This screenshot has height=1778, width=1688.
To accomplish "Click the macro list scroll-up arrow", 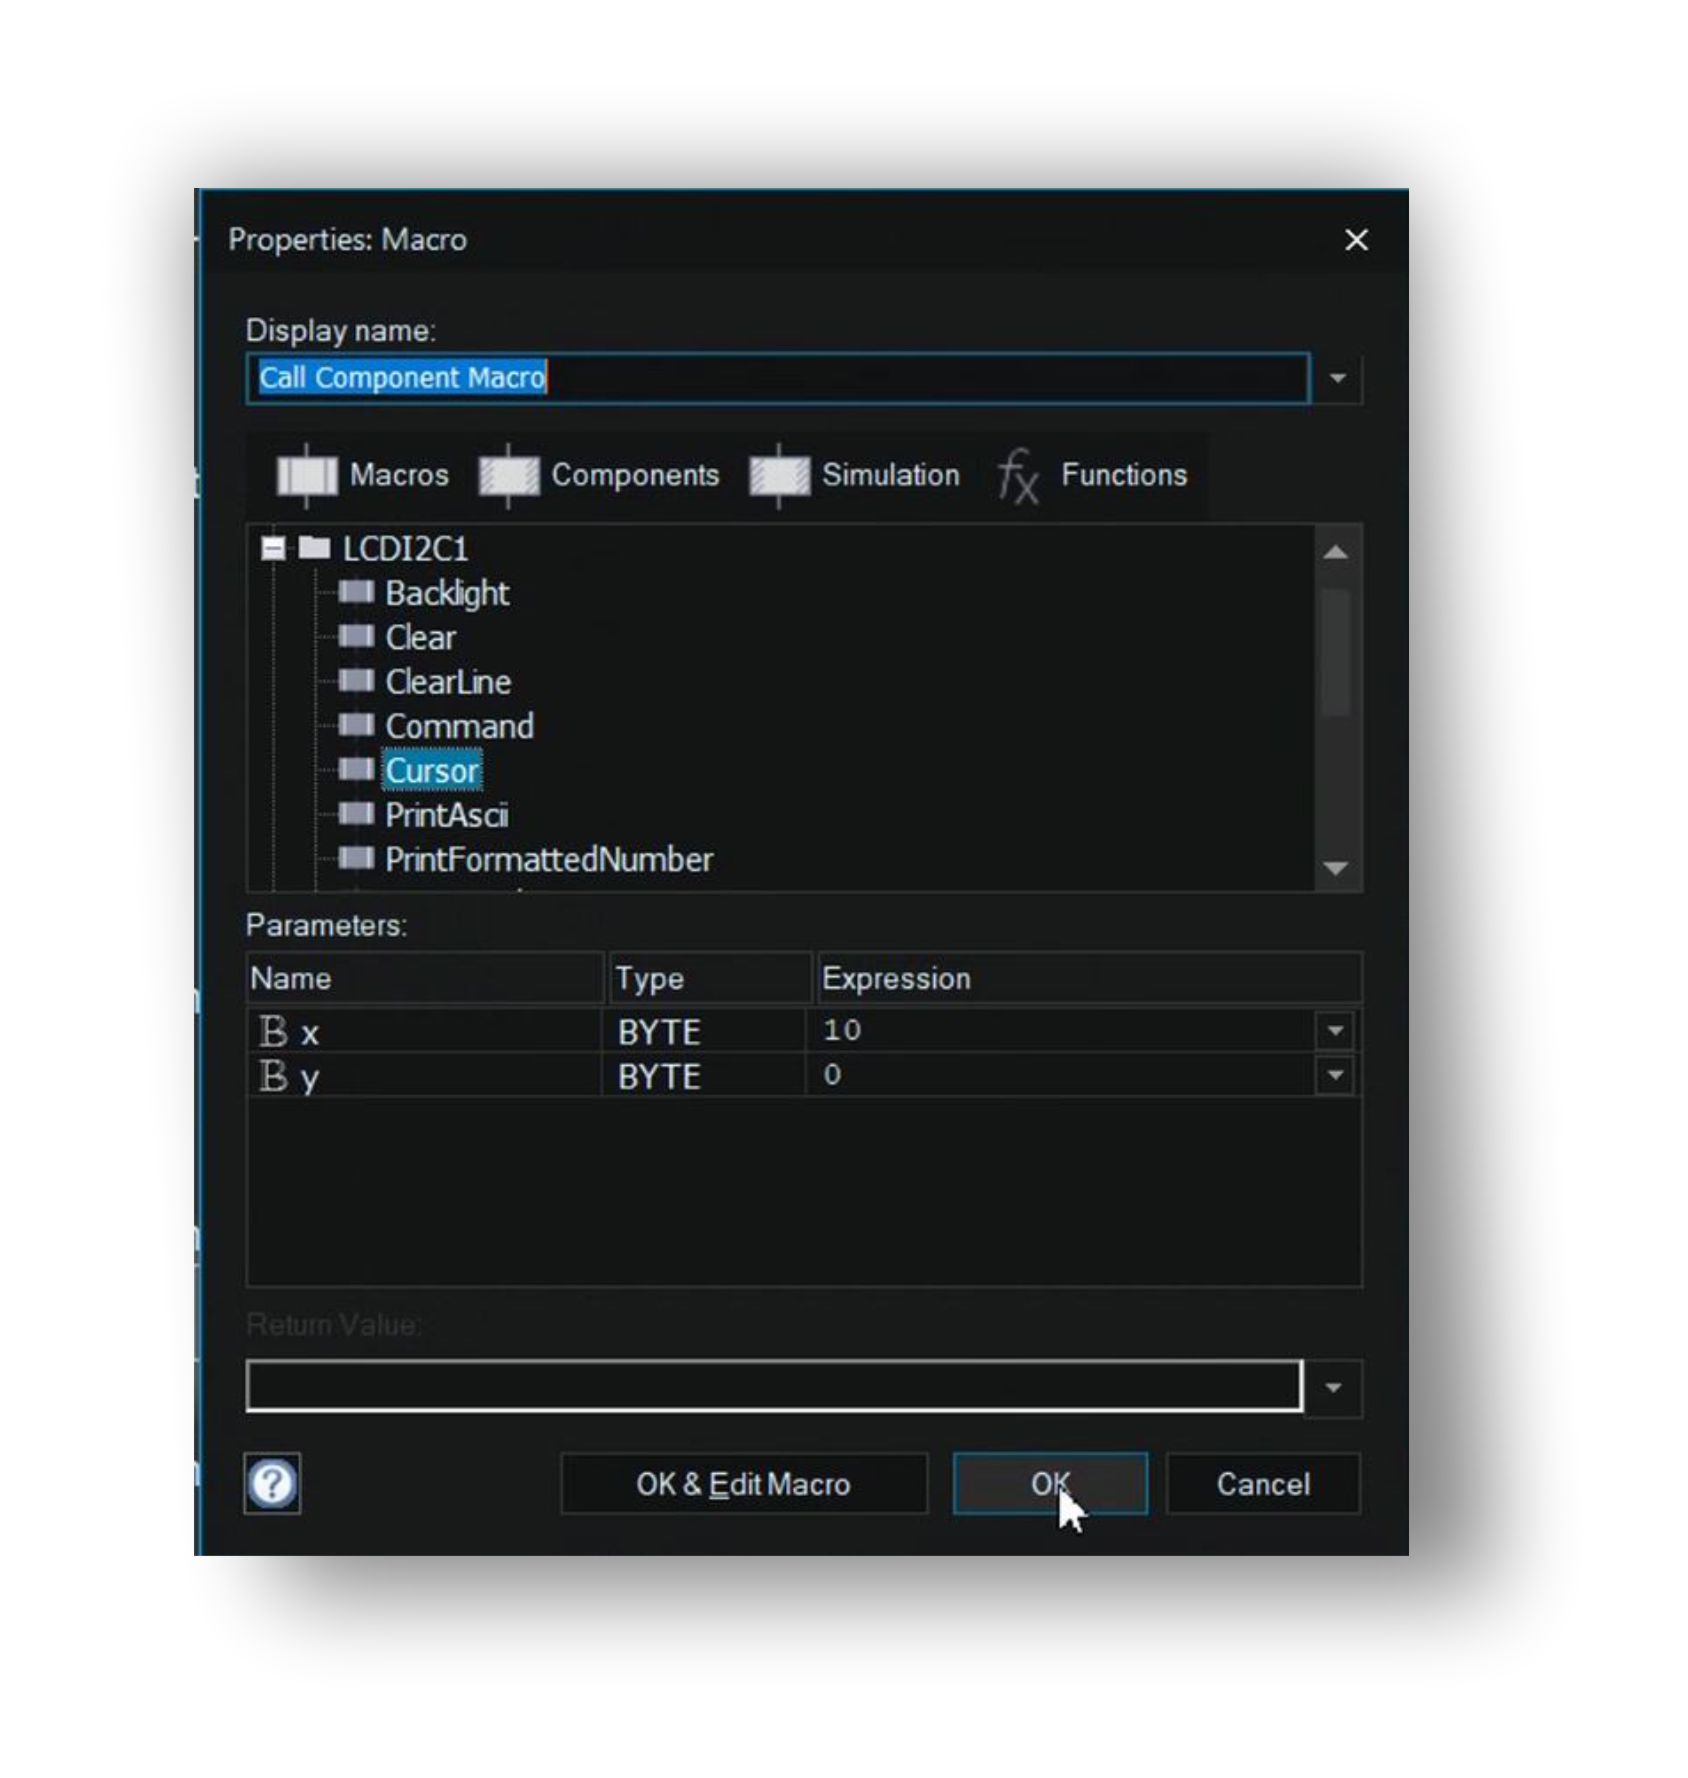I will pyautogui.click(x=1335, y=552).
